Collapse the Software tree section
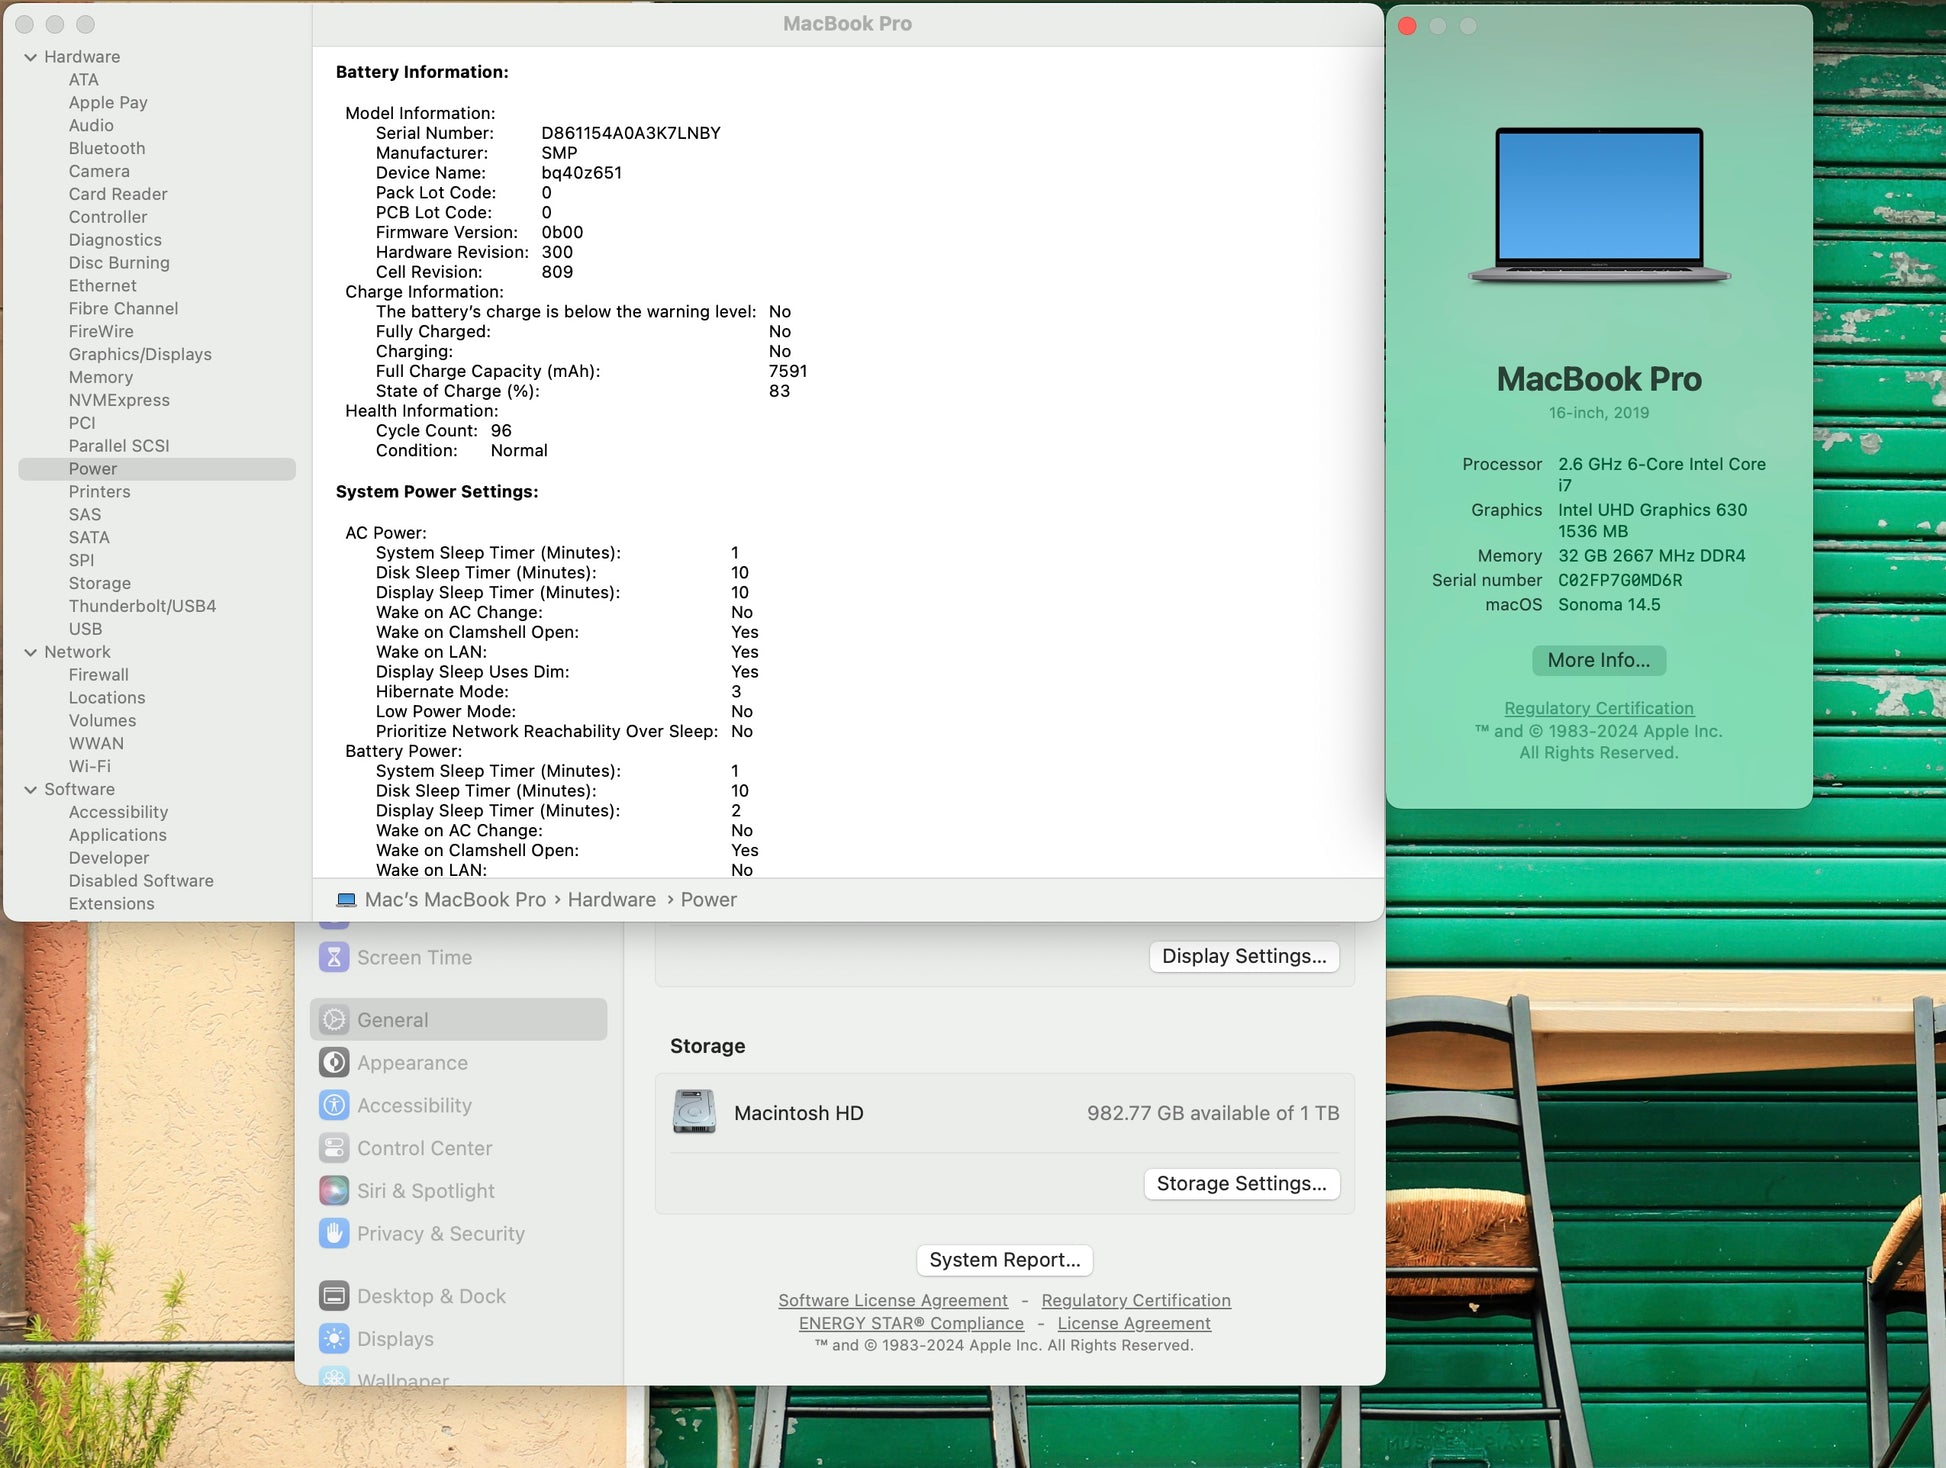 30,789
